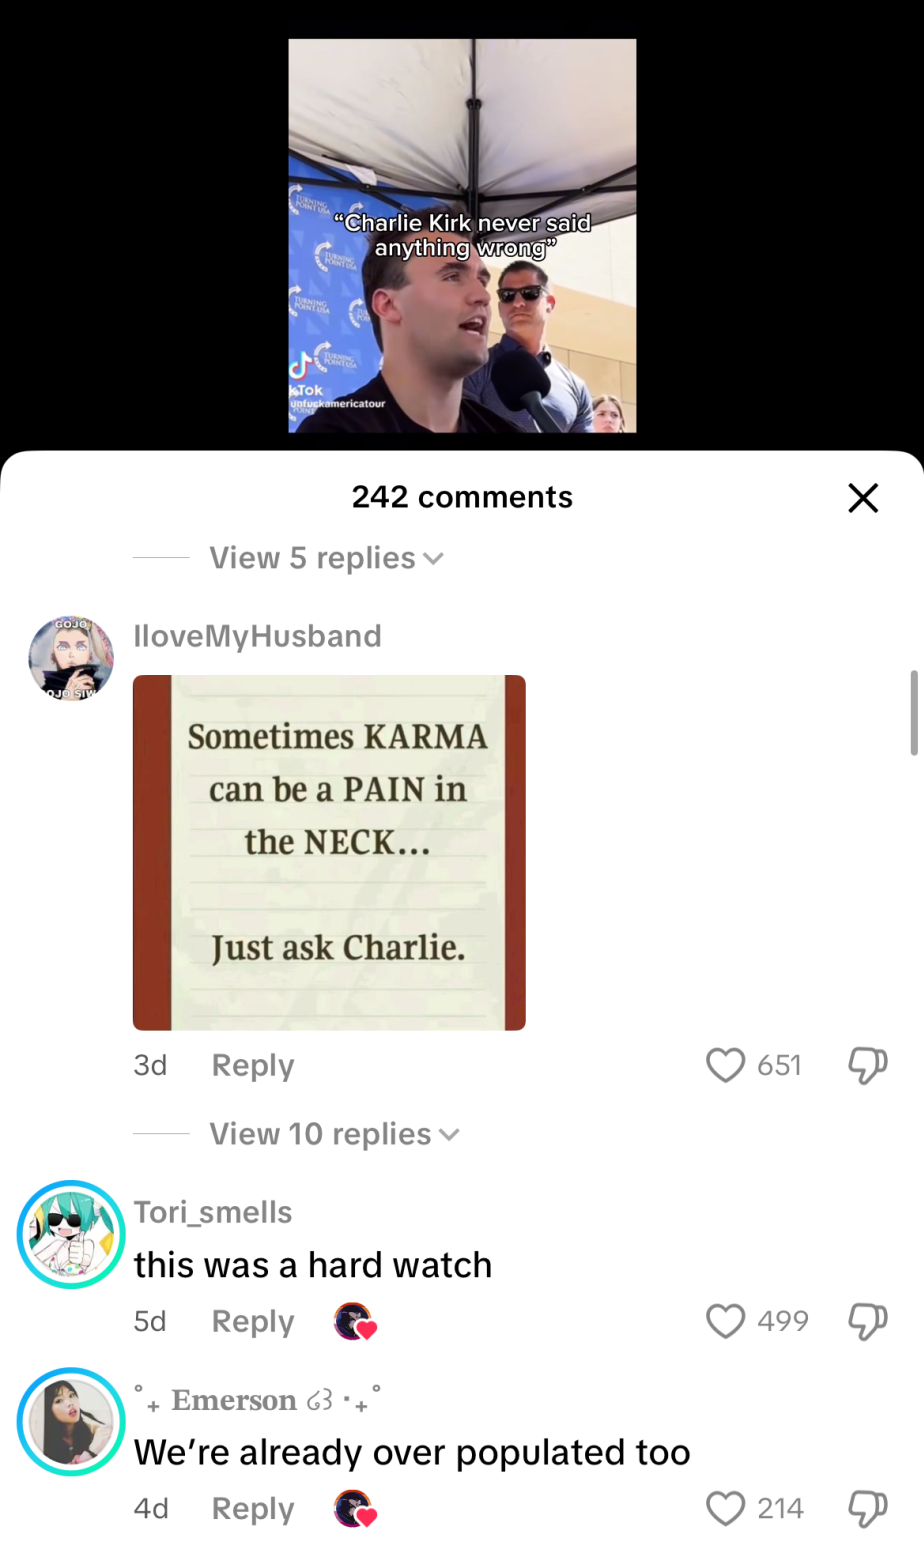This screenshot has height=1550, width=924.
Task: Tap the video preview above comments
Action: [x=462, y=236]
